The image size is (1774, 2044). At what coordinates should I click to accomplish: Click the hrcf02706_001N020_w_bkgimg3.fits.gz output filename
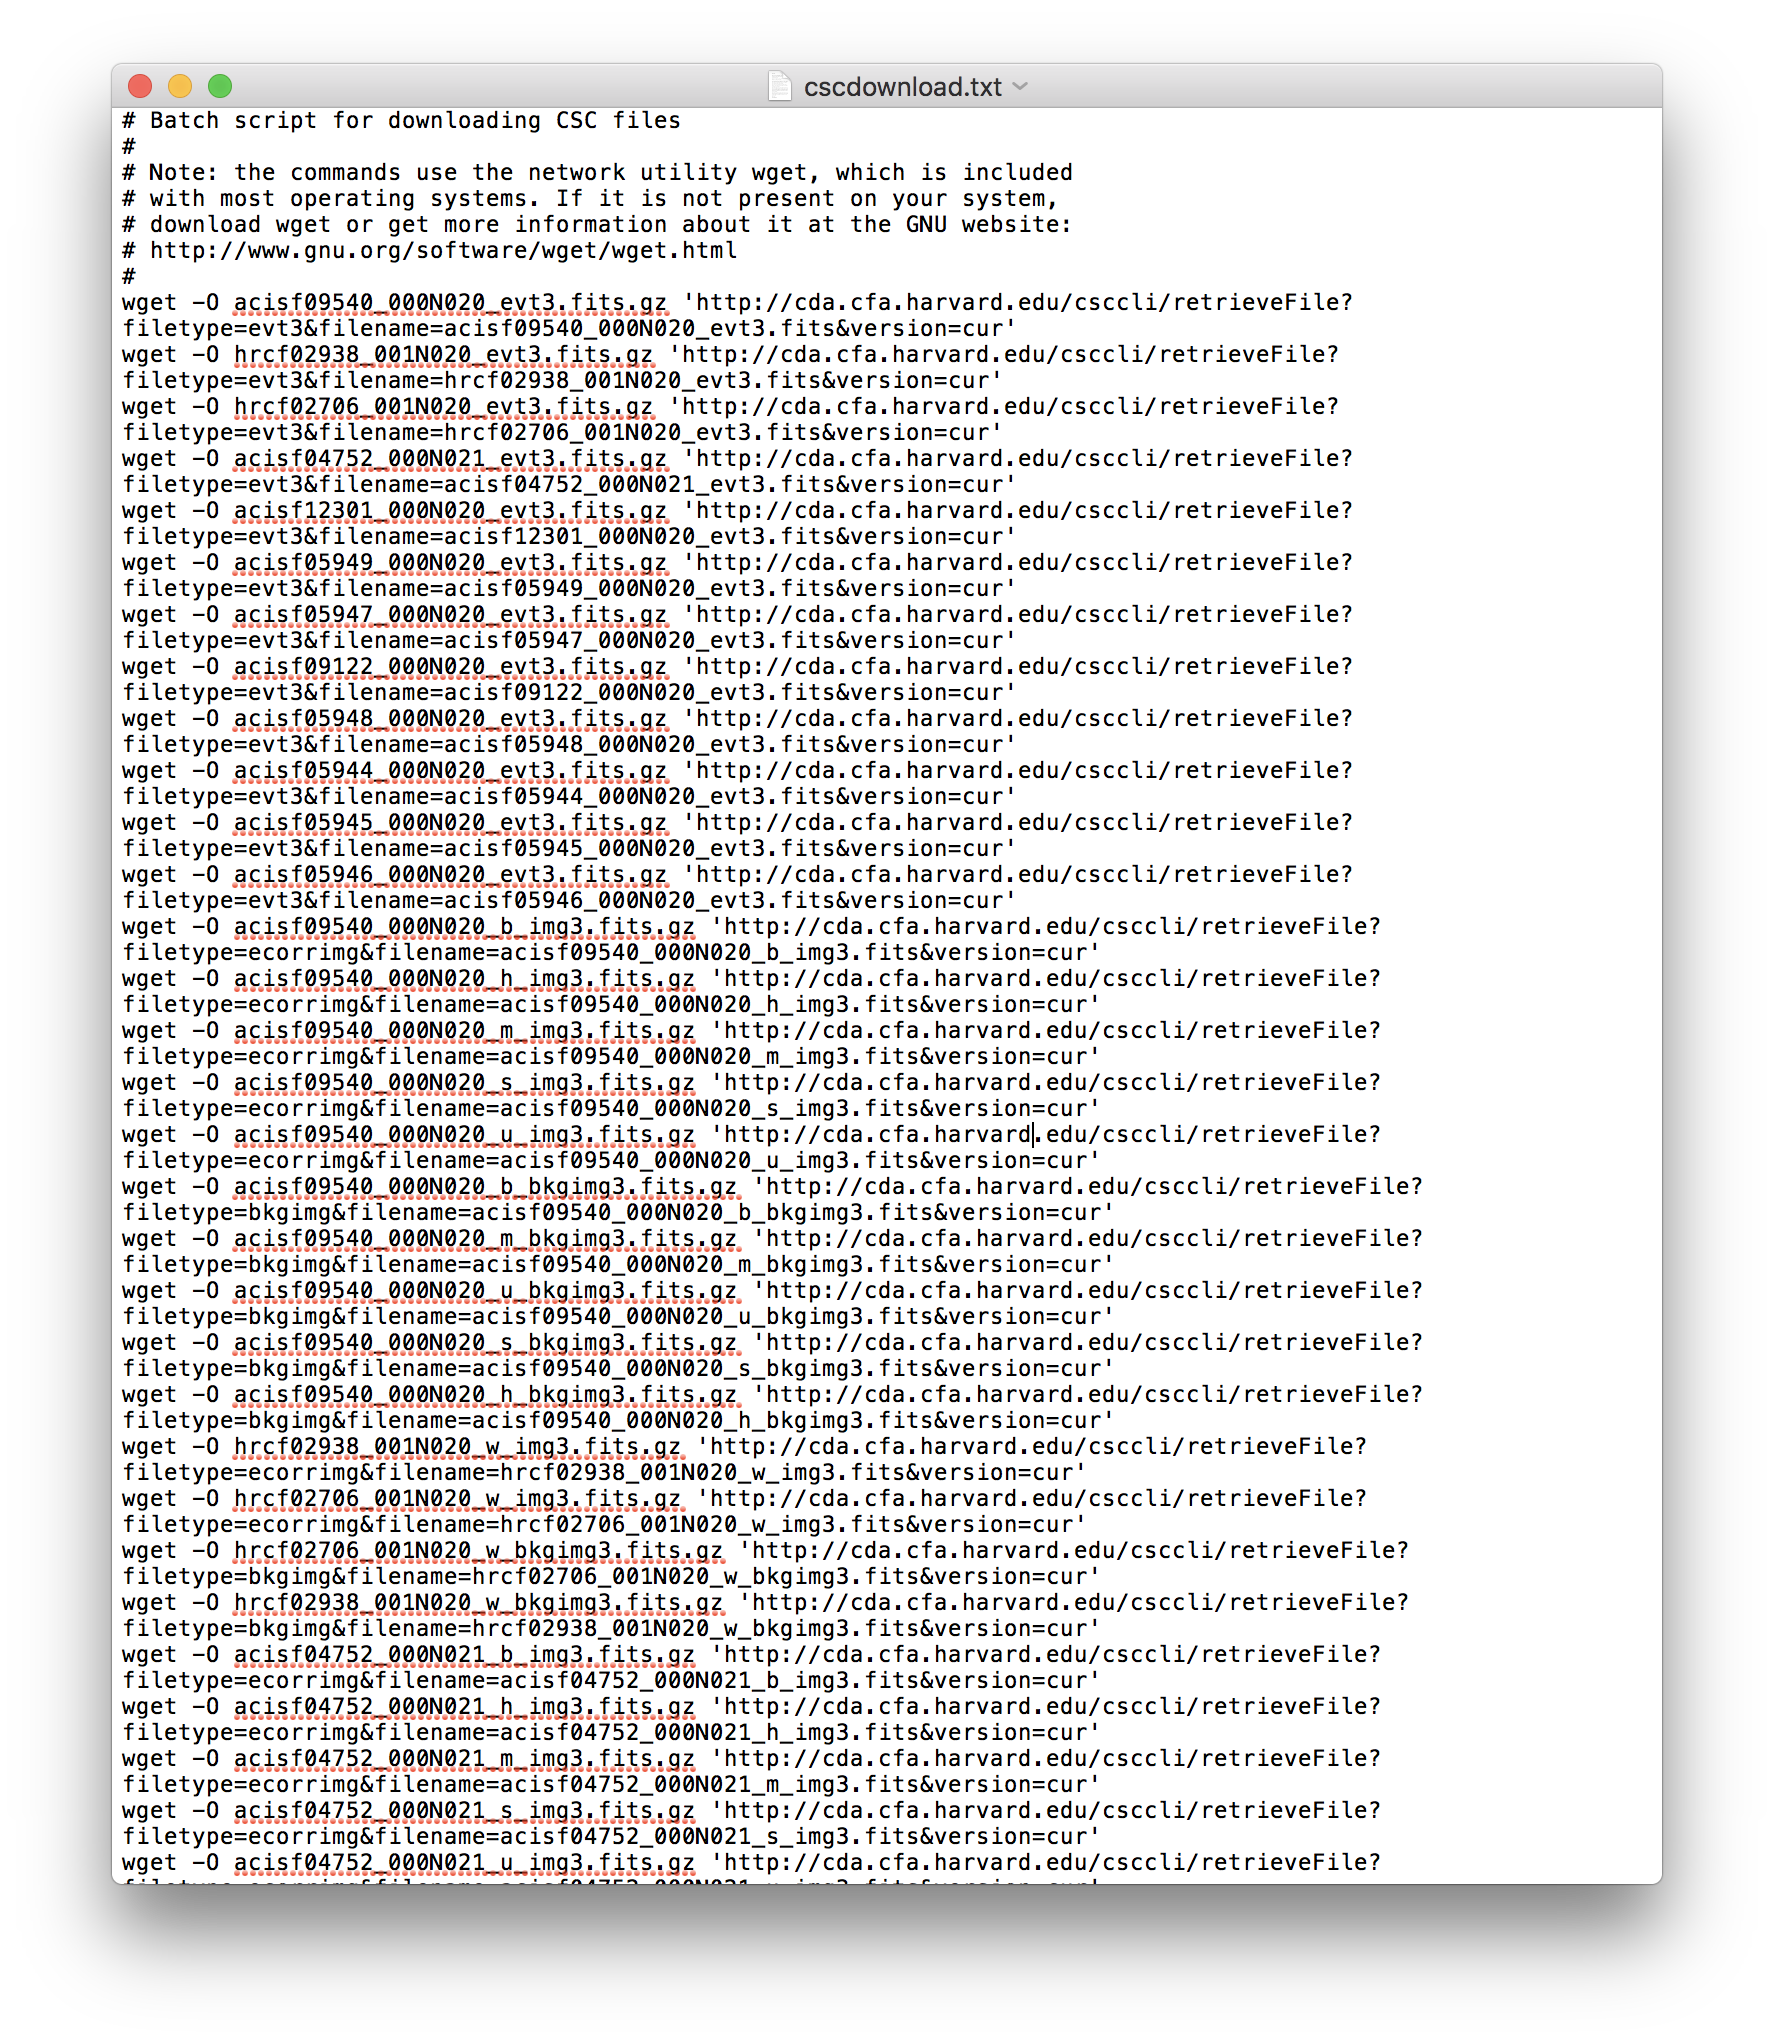[478, 1550]
